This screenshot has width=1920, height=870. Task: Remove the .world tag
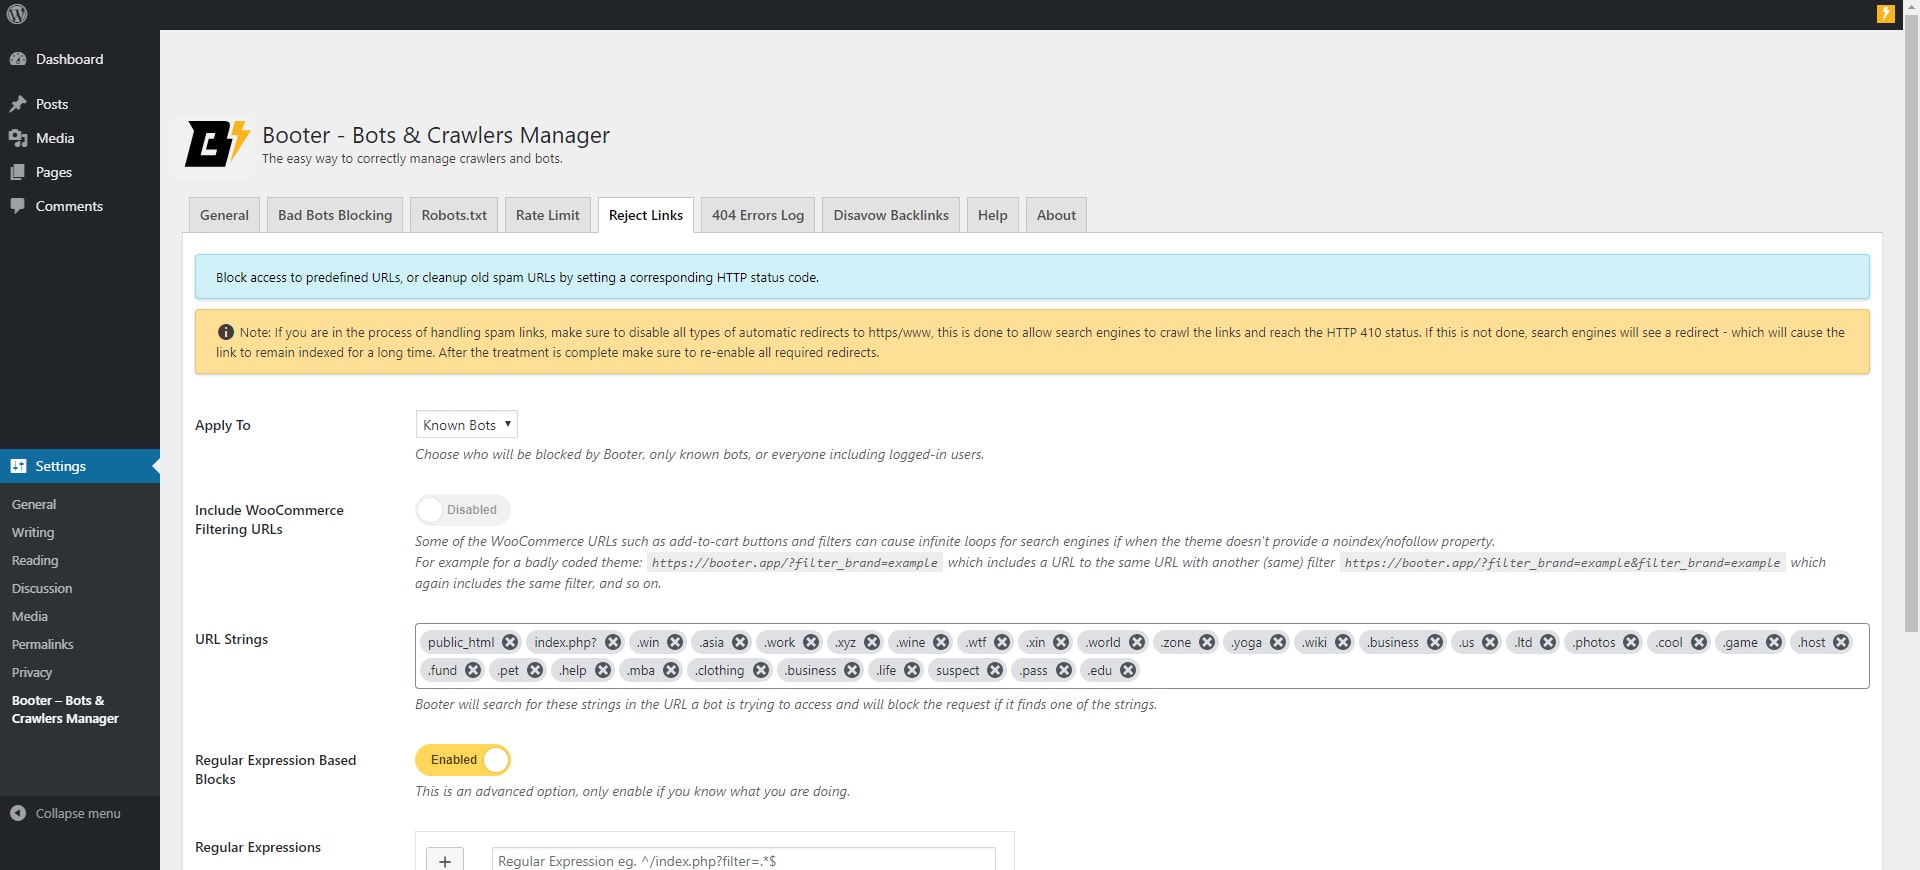pos(1137,642)
